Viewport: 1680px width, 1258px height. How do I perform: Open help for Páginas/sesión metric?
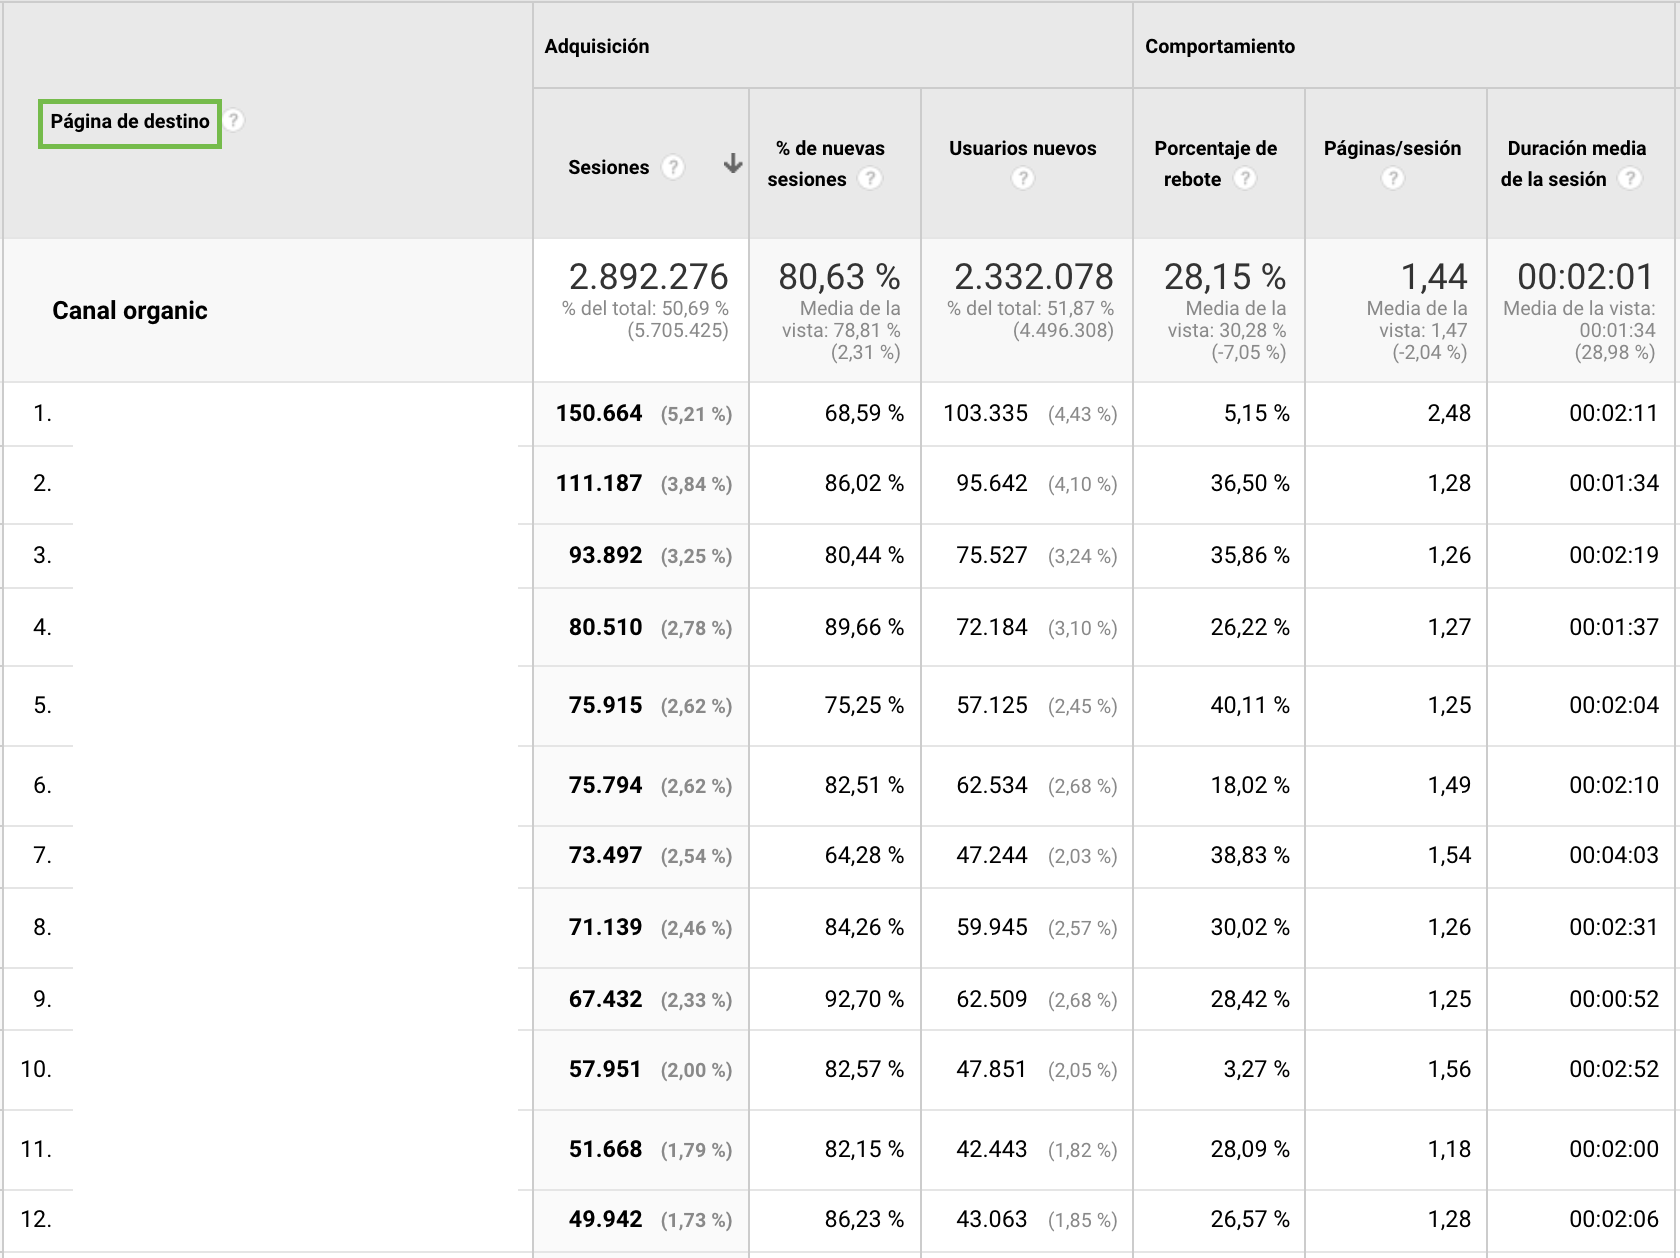click(x=1393, y=178)
